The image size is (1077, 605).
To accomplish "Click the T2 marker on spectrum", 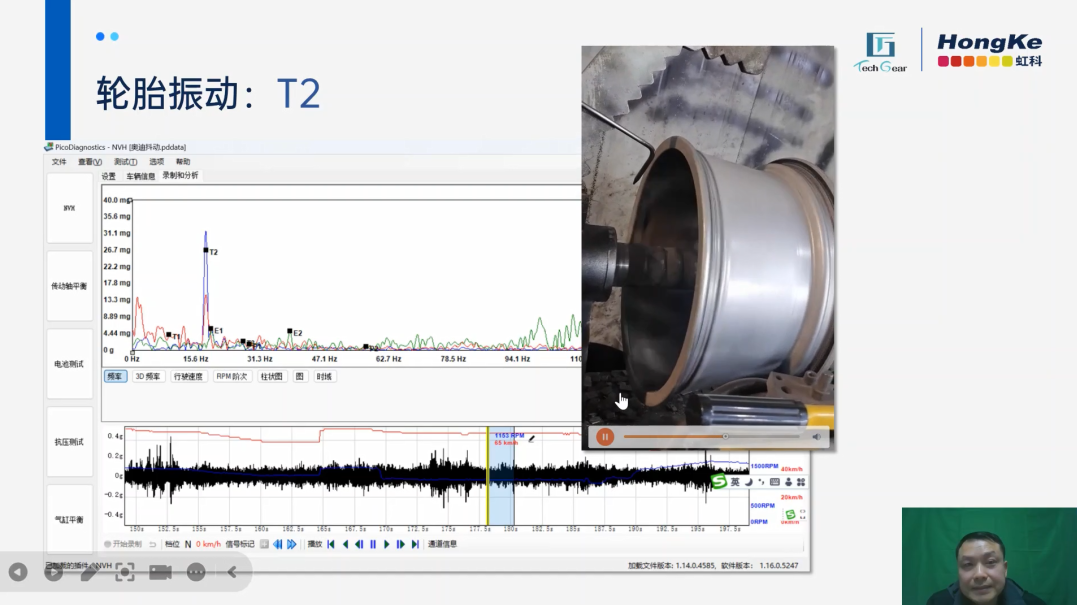I will (x=206, y=250).
